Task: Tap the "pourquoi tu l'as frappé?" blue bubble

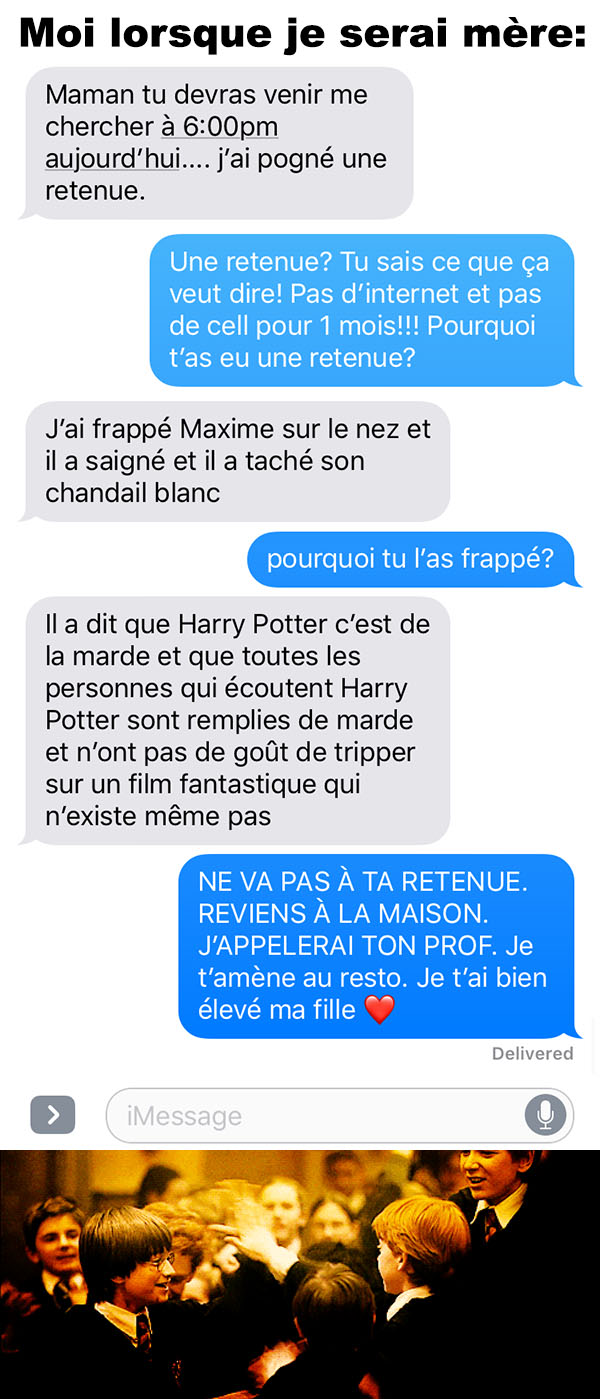Action: [x=412, y=559]
